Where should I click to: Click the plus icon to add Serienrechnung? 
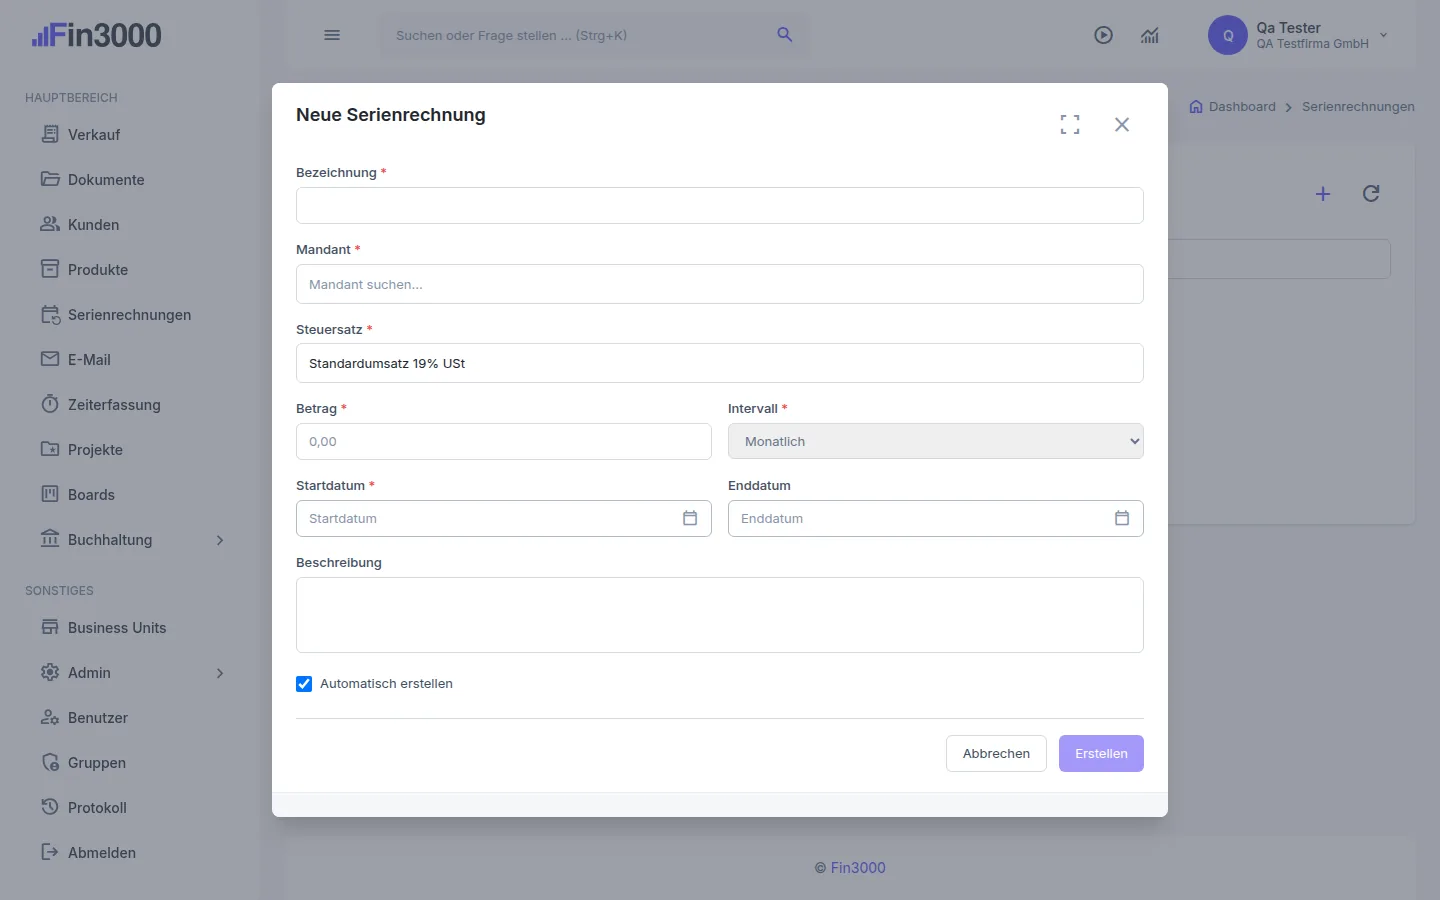click(1323, 194)
